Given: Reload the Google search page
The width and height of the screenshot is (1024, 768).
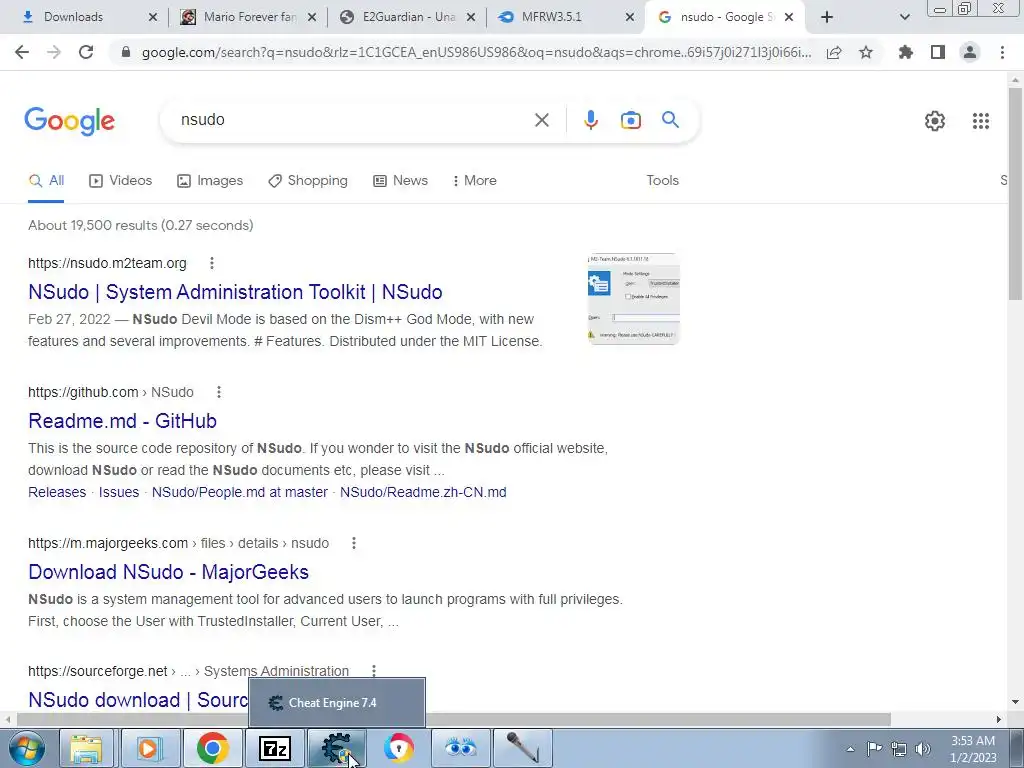Looking at the screenshot, I should tap(86, 52).
